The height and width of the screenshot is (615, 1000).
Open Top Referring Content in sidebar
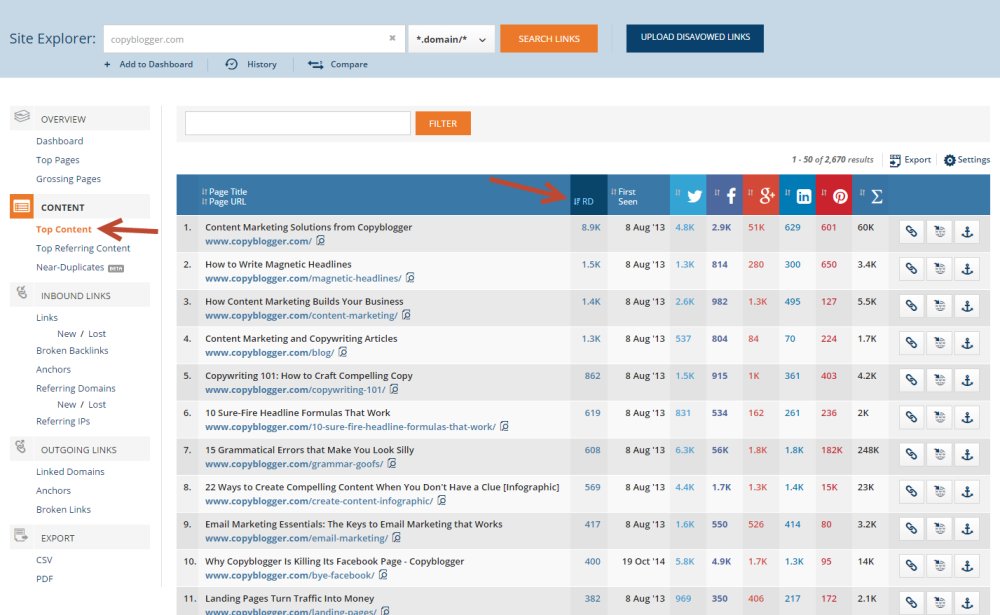click(83, 248)
